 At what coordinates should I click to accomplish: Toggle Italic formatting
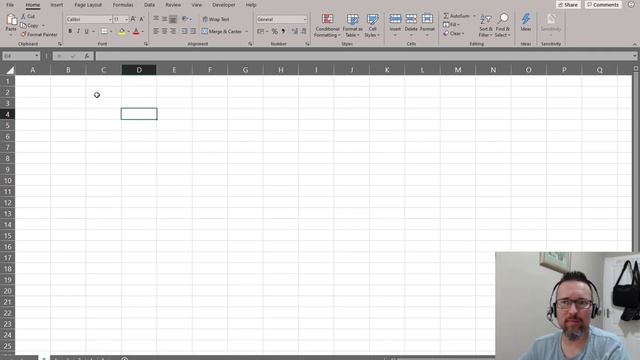(78, 31)
